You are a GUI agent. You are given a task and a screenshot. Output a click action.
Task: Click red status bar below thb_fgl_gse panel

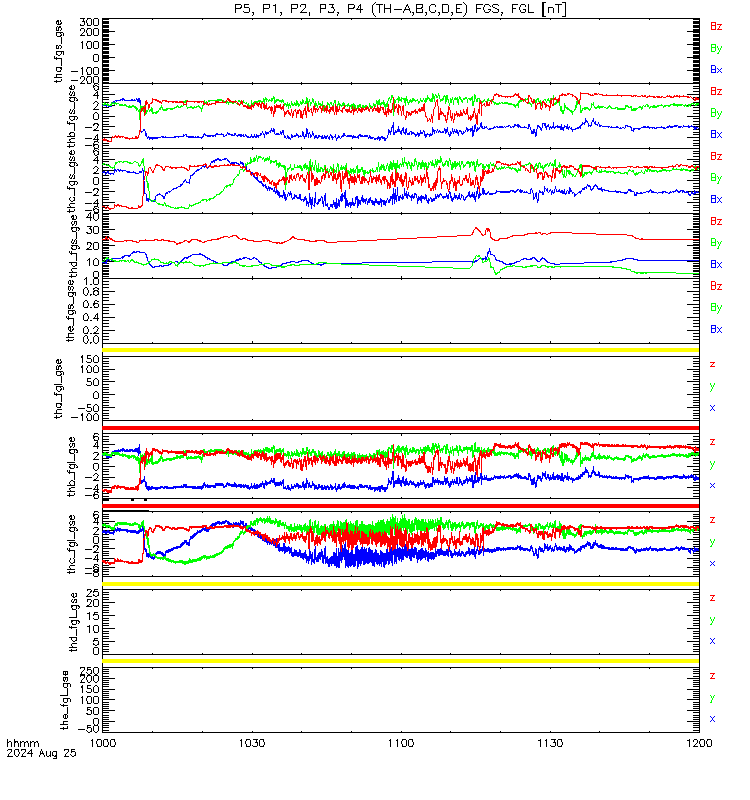[401, 506]
